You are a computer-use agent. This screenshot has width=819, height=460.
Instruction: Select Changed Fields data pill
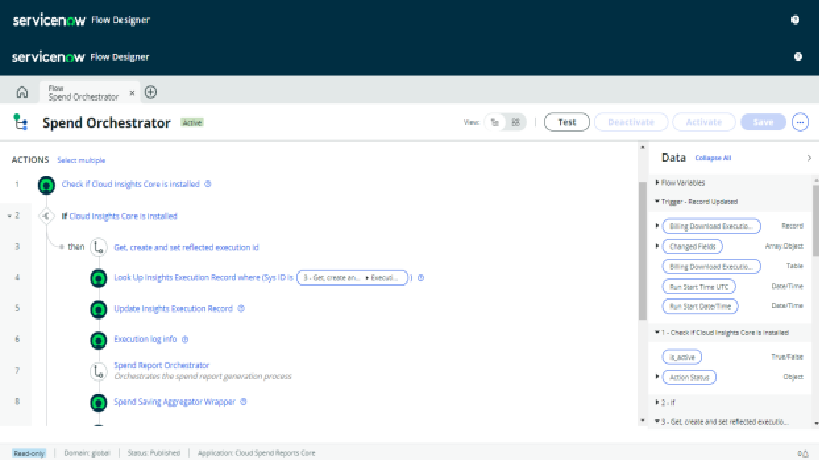point(693,246)
